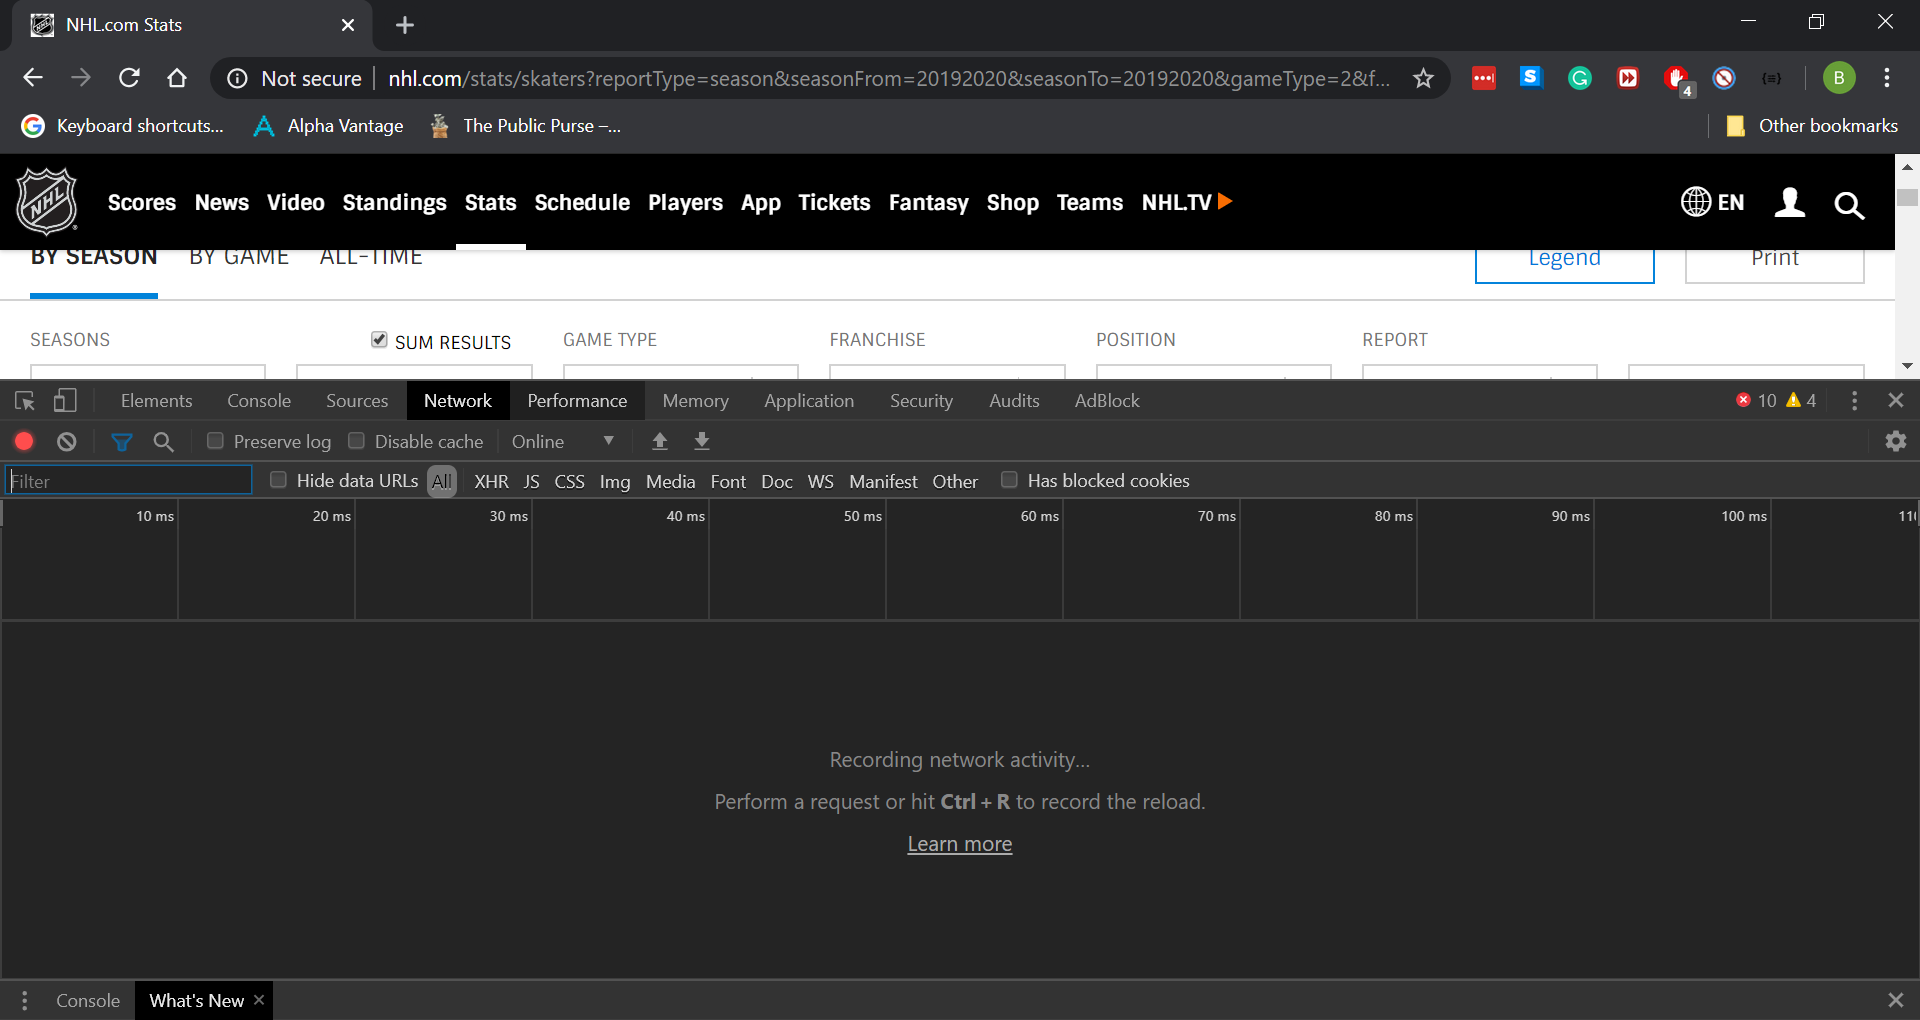Reload the page with refresh icon

[x=129, y=78]
